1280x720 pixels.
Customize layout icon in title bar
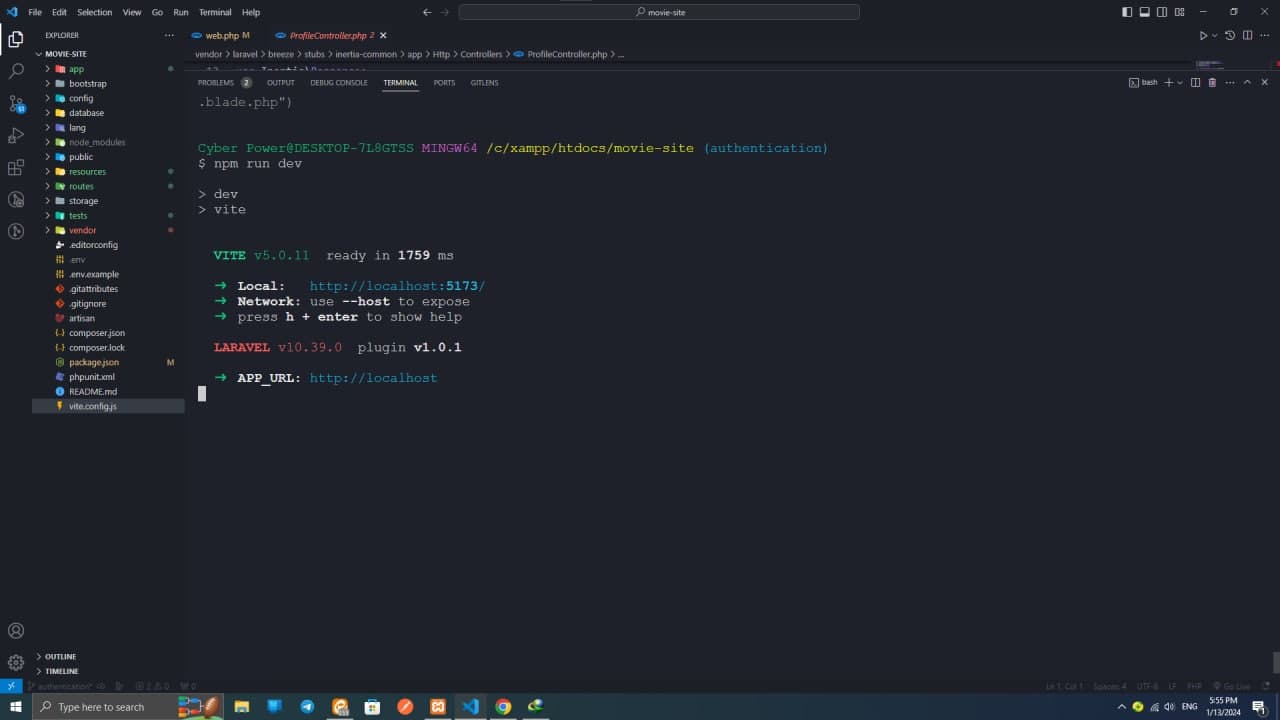[1179, 12]
